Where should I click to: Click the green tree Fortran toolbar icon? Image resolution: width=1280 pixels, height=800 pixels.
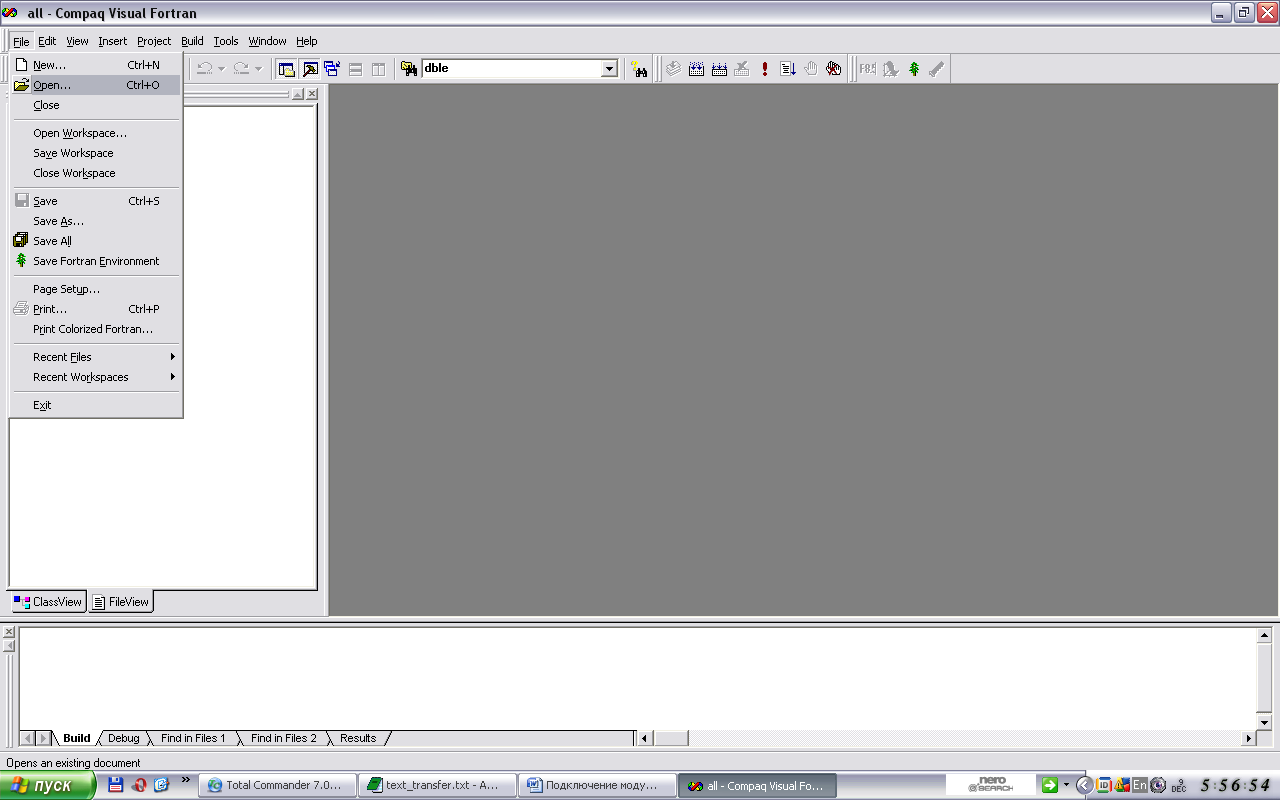point(913,69)
